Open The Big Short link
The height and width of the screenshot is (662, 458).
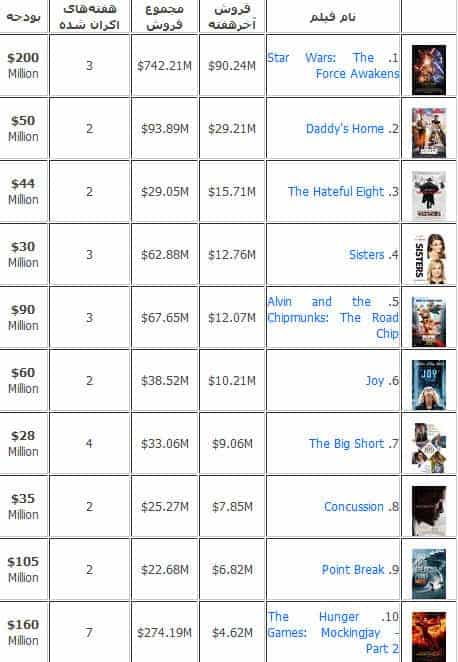(346, 443)
